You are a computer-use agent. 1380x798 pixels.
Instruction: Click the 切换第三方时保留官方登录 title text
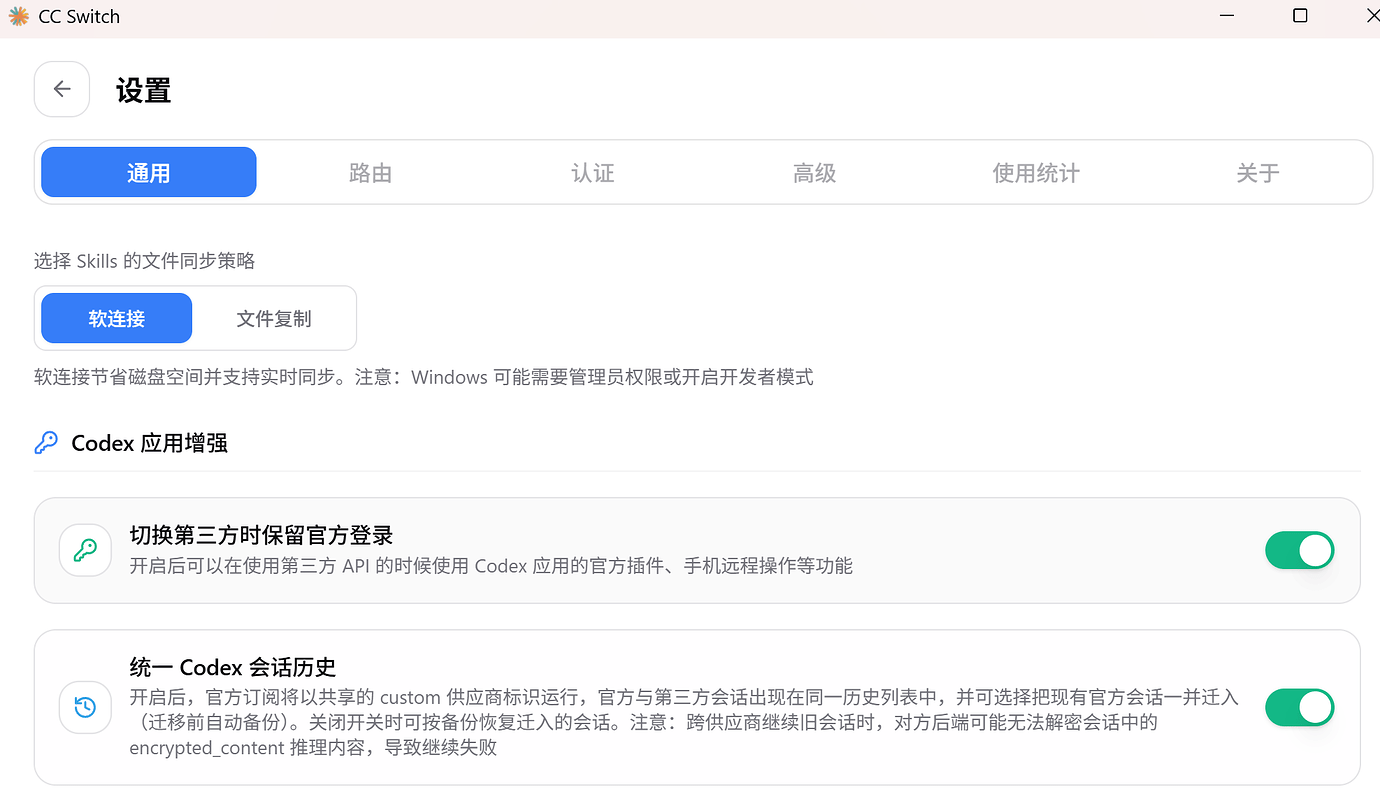click(x=261, y=536)
